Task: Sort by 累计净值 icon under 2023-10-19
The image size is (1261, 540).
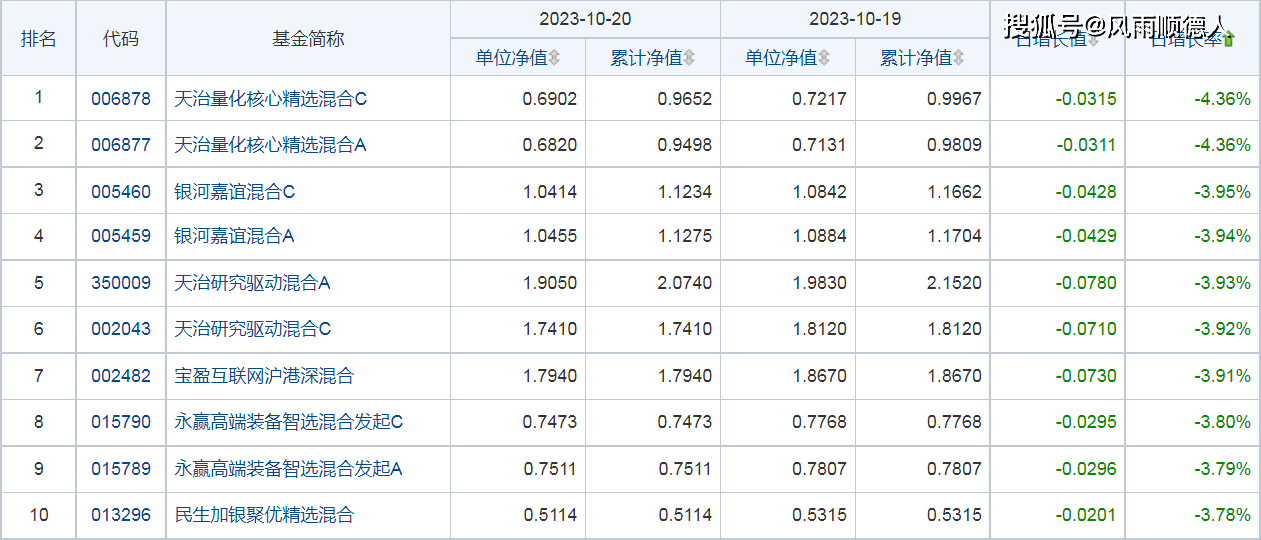Action: 959,58
